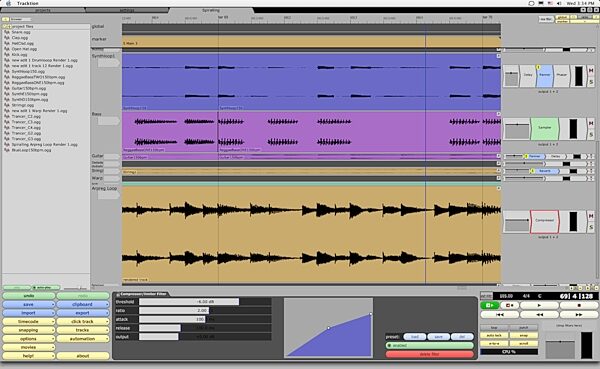
Task: Click the rewind transport button
Action: 540,314
